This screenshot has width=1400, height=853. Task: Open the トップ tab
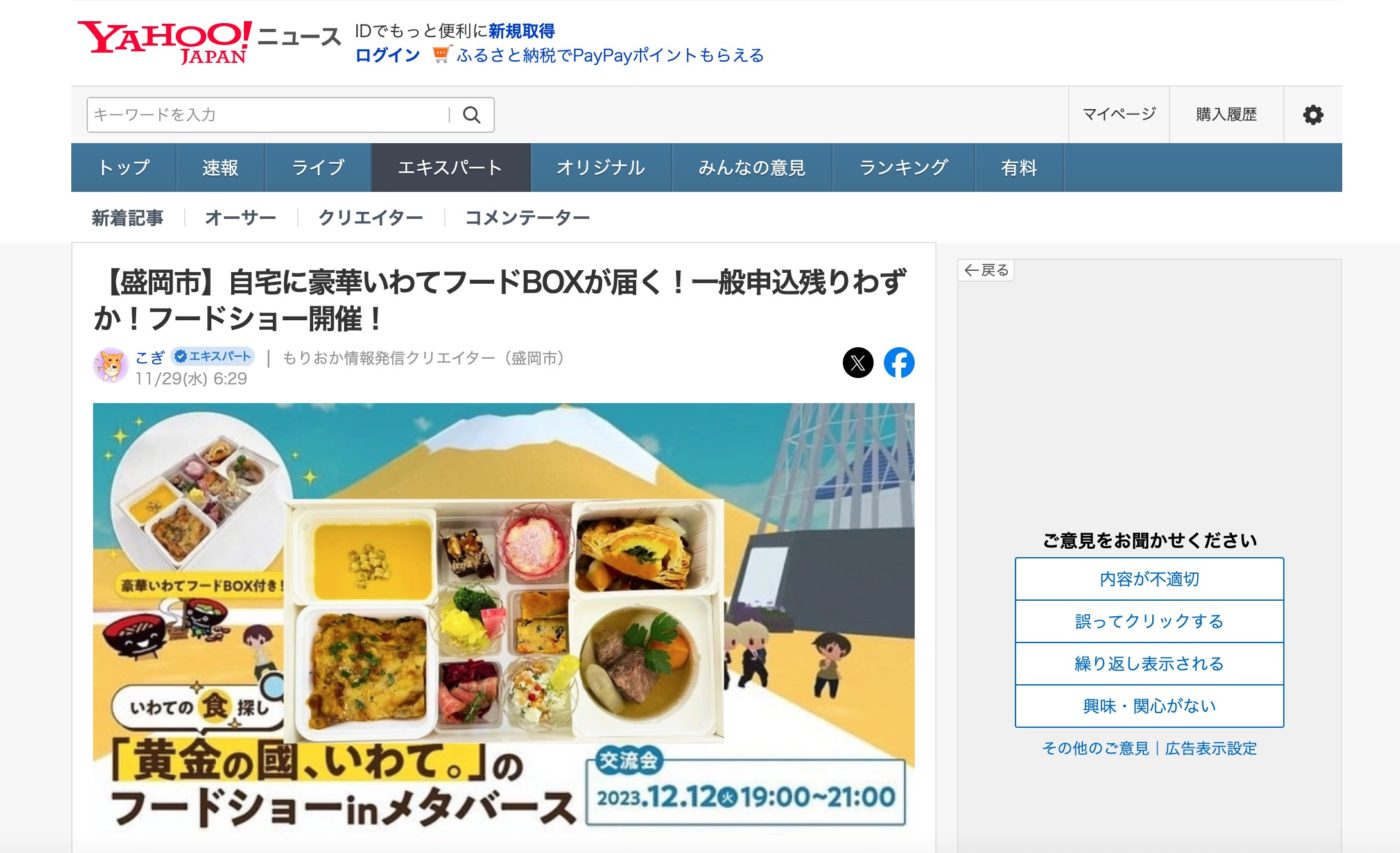124,168
